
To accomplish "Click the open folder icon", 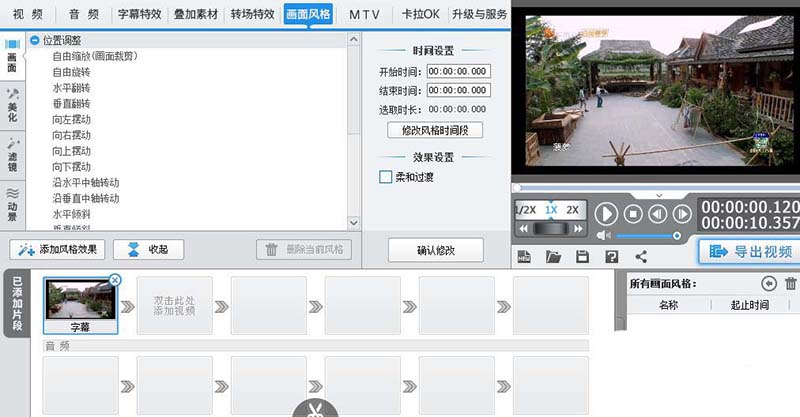I will (x=553, y=257).
